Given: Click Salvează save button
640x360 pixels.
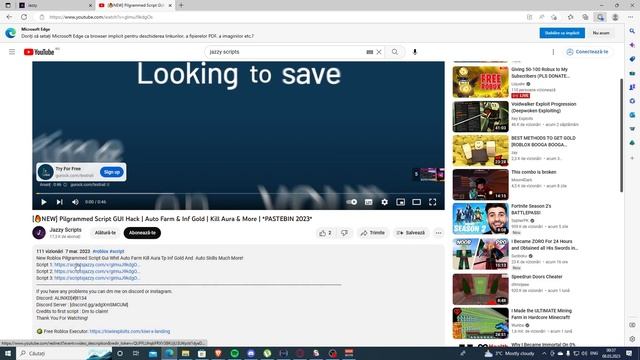Looking at the screenshot, I should coord(411,233).
